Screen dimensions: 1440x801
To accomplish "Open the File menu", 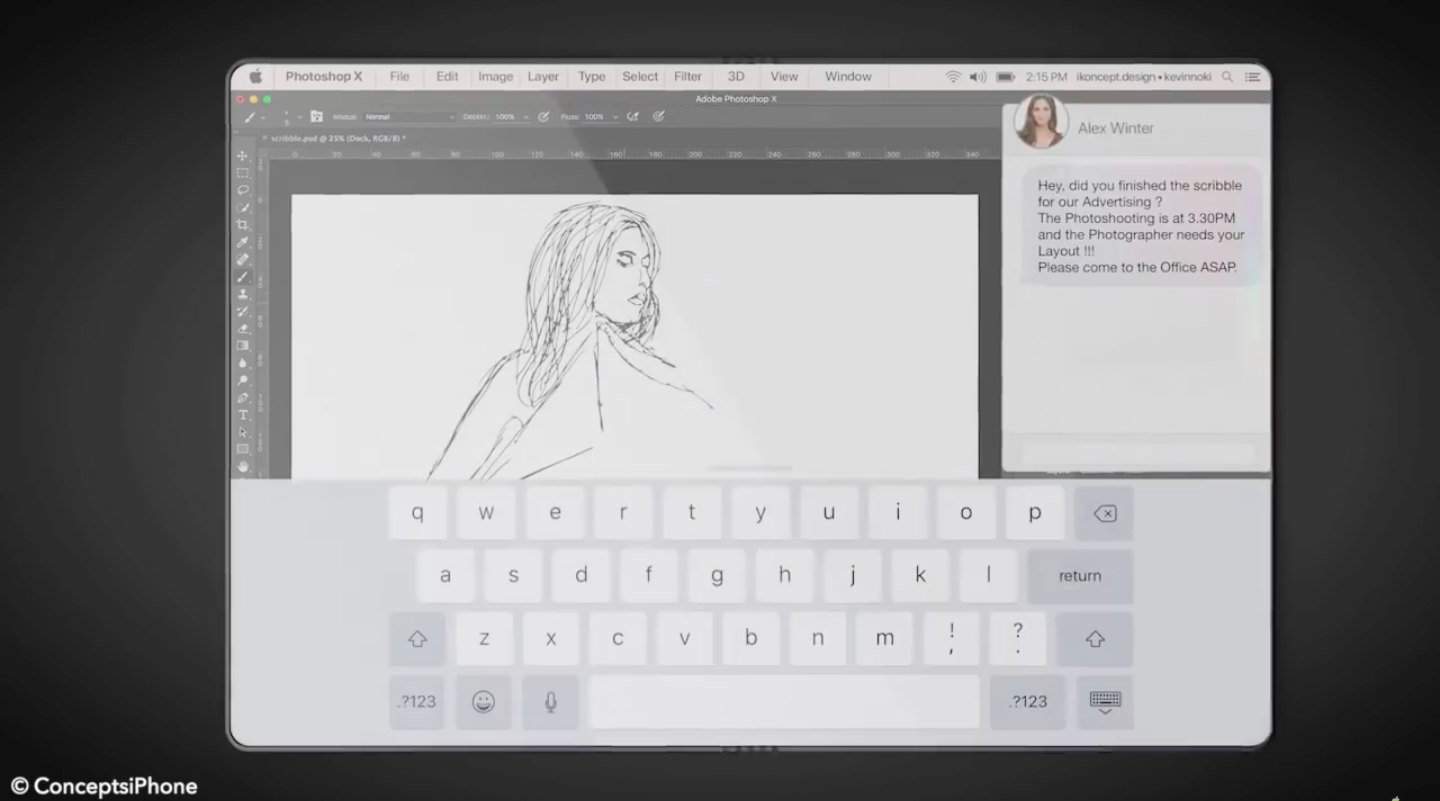I will (399, 77).
